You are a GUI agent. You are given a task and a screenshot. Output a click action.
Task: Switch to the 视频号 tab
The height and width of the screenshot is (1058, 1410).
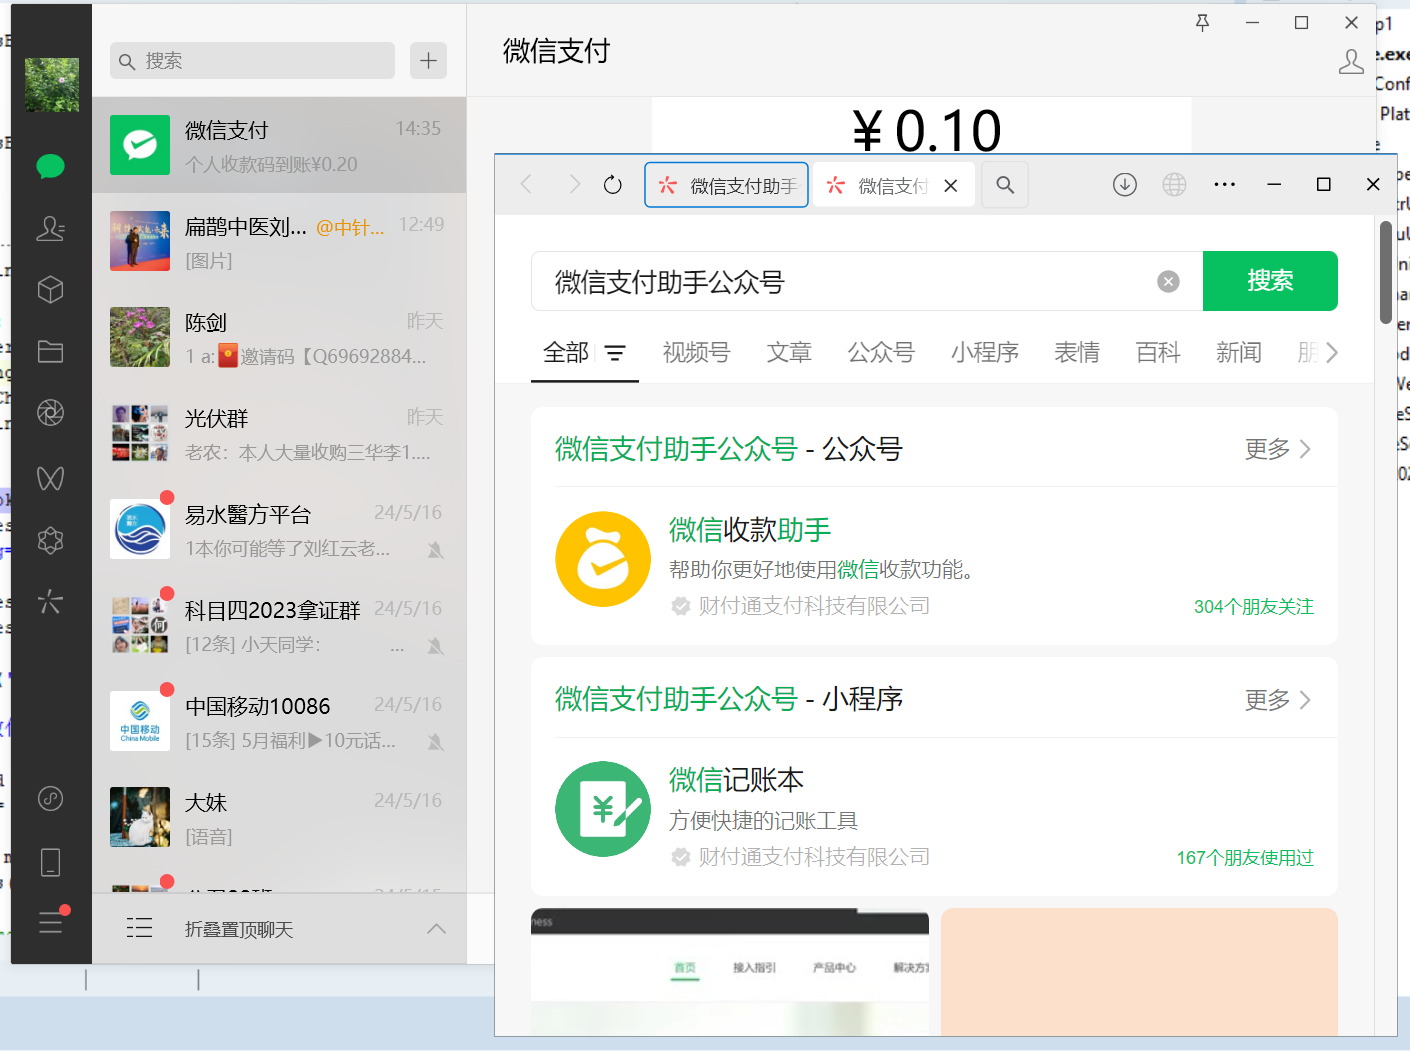[696, 353]
